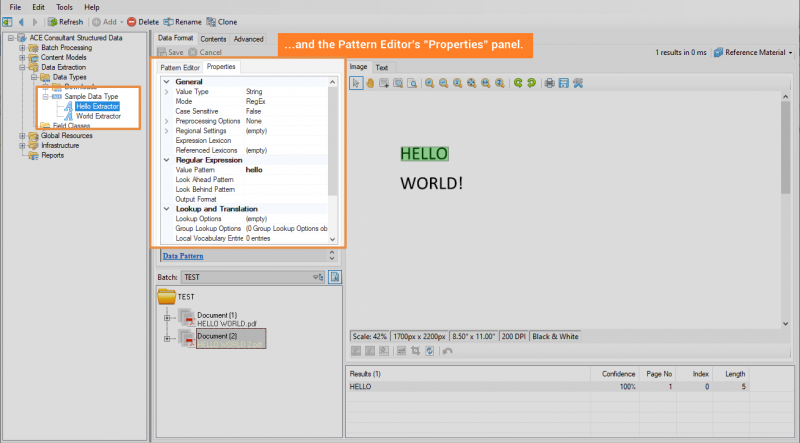Click the Data Pattern link
This screenshot has height=443, width=800.
coord(184,256)
